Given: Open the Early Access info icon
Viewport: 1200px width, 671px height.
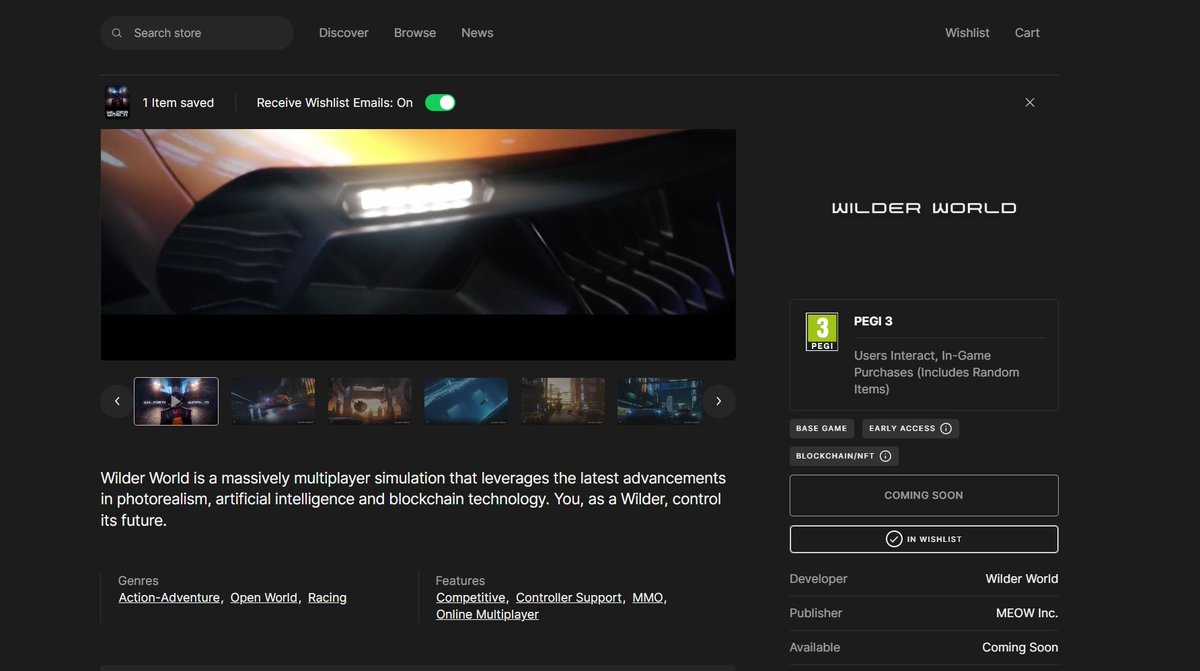Looking at the screenshot, I should tap(946, 428).
